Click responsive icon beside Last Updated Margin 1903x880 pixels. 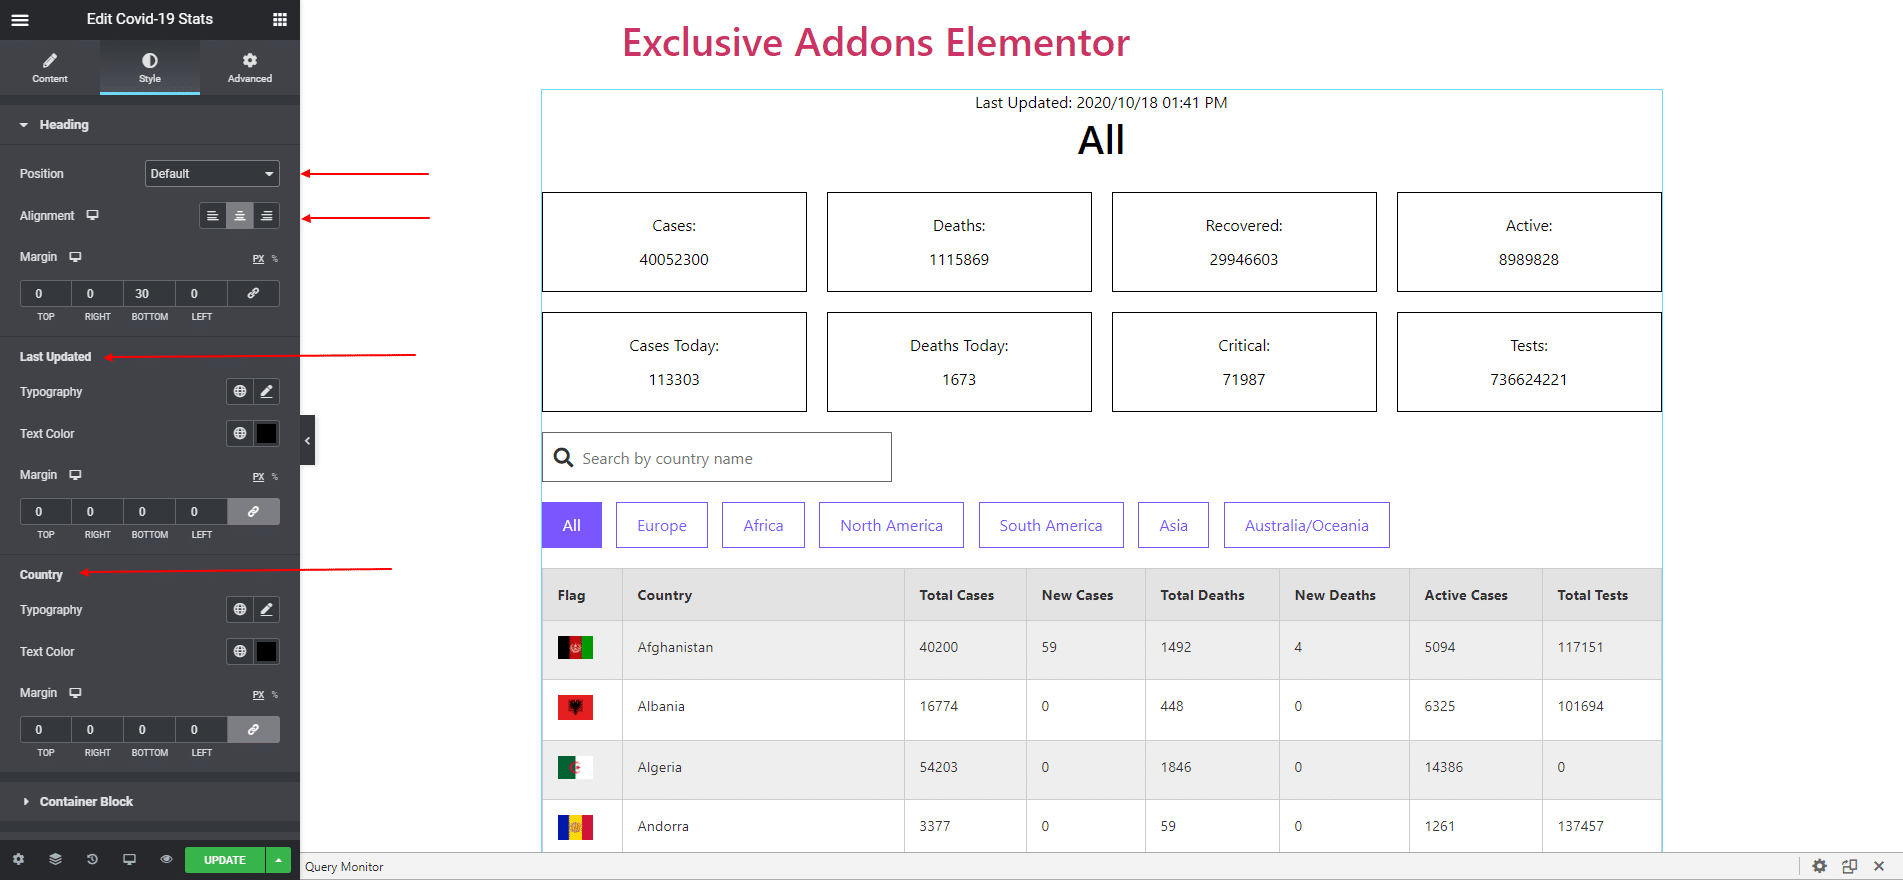click(x=75, y=475)
